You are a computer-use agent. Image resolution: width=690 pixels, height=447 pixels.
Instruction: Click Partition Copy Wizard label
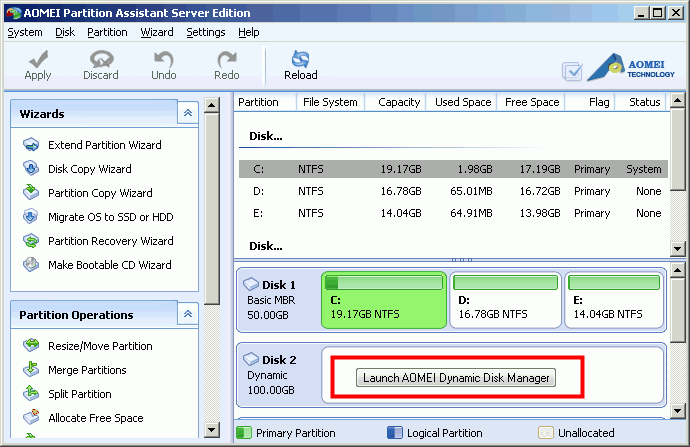100,193
